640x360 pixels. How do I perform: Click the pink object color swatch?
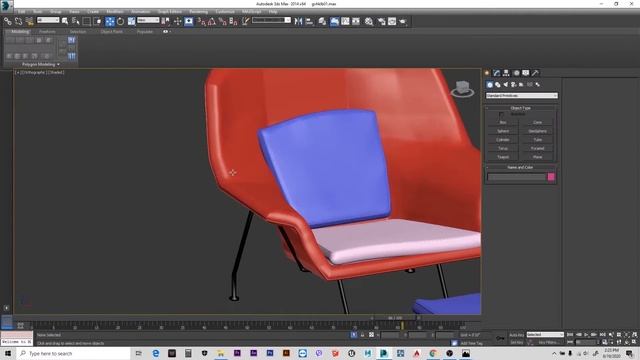pos(551,177)
